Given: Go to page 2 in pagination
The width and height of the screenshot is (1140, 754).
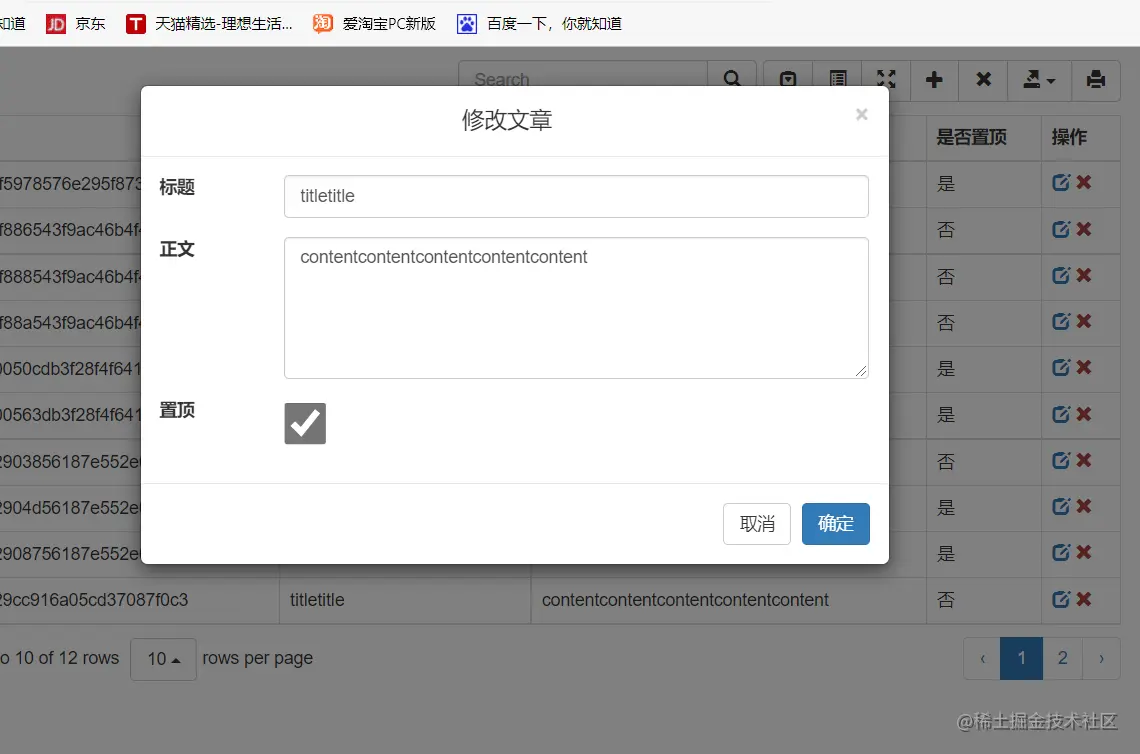Looking at the screenshot, I should (1062, 659).
